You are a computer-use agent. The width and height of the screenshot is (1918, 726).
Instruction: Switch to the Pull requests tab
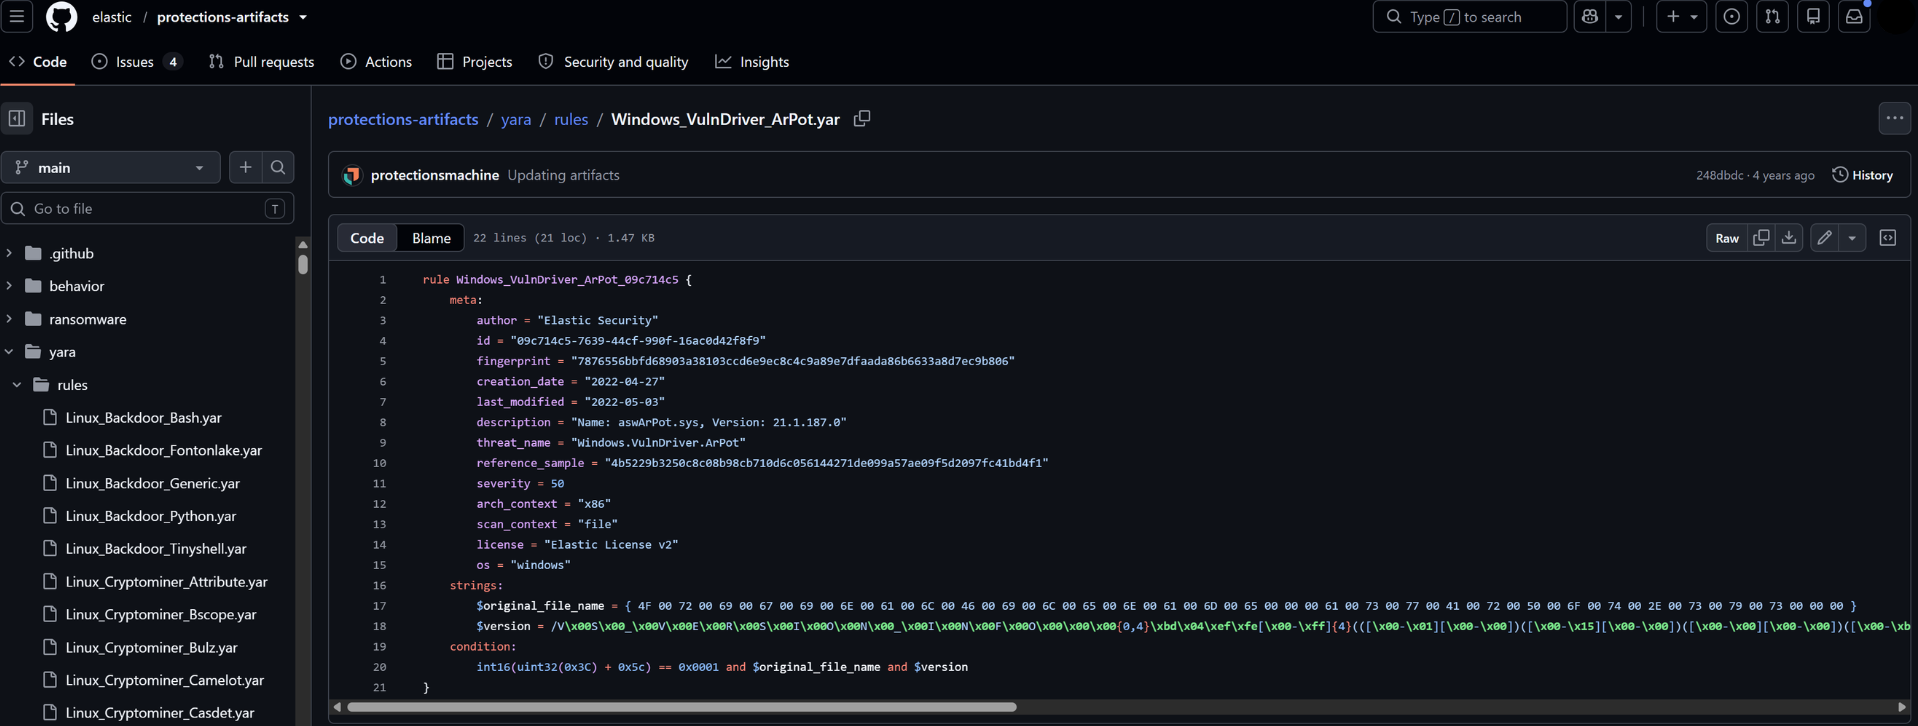click(261, 62)
